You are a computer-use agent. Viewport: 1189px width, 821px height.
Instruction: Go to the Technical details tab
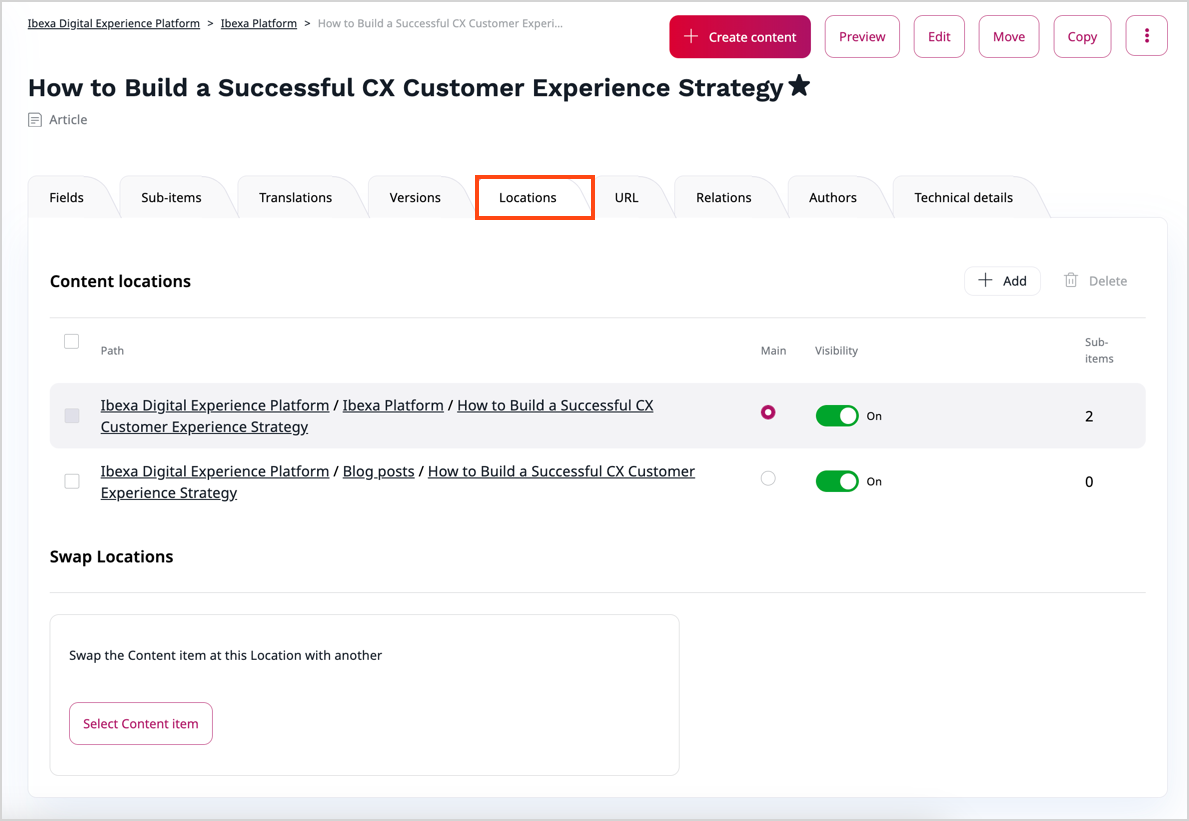[963, 197]
